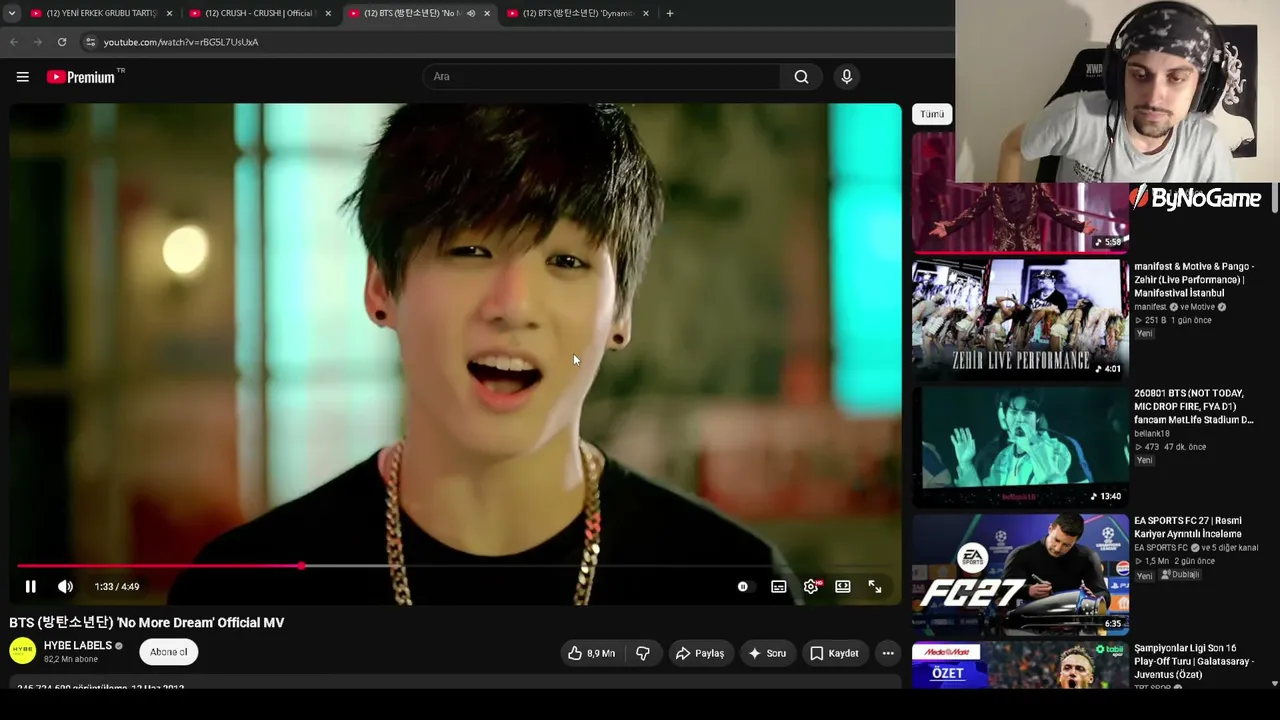This screenshot has width=1280, height=720.
Task: Go forward in browser history
Action: coord(38,42)
